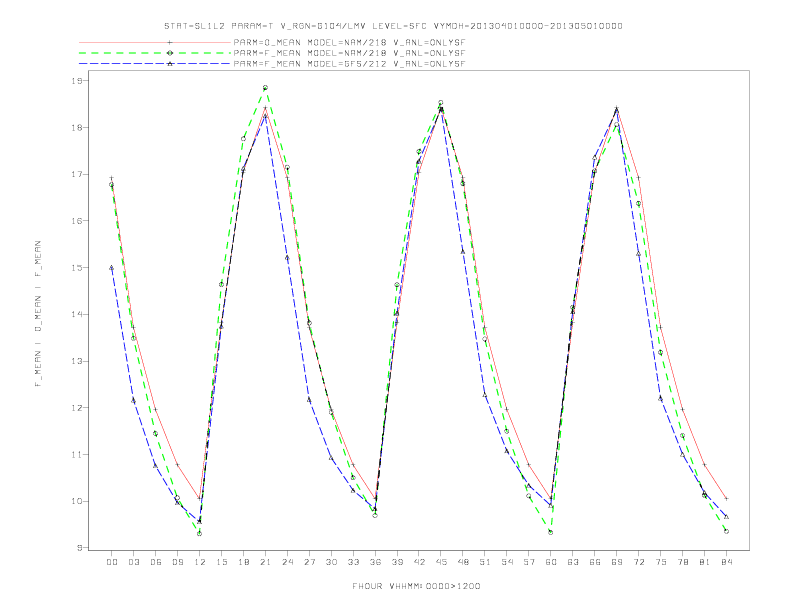Click the green circle minimum at hour 60

coord(551,532)
